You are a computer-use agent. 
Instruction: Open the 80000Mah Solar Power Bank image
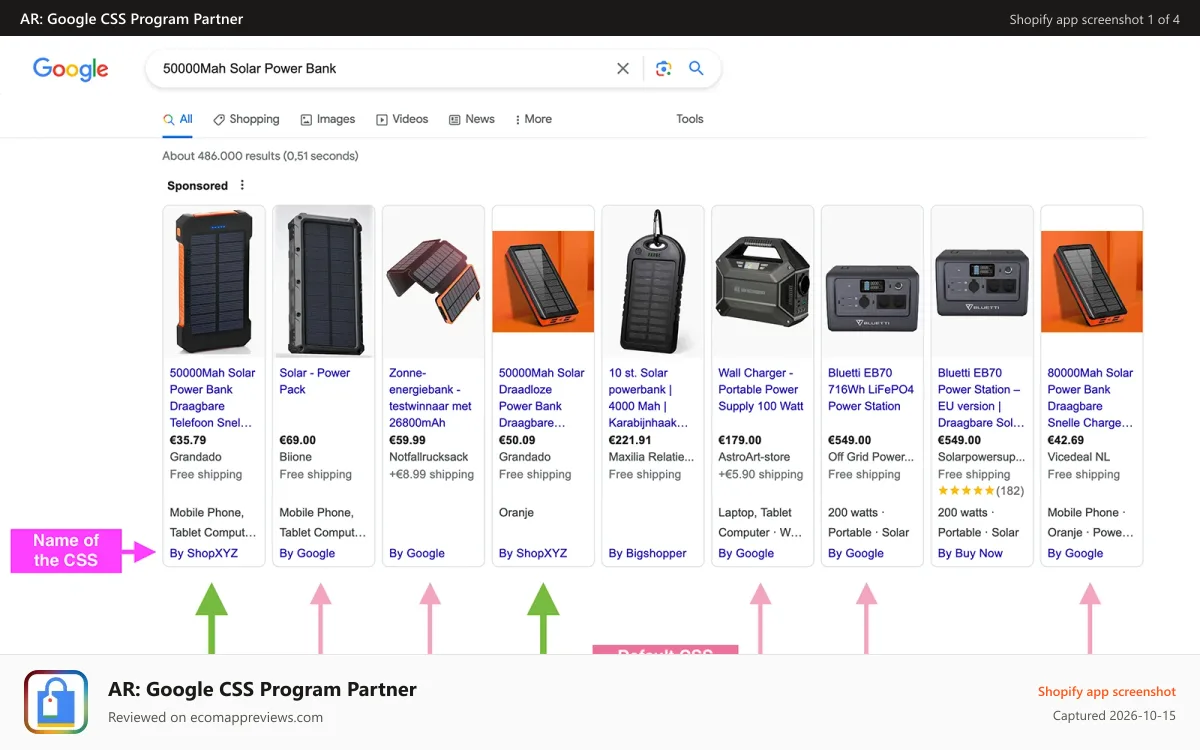(1092, 282)
